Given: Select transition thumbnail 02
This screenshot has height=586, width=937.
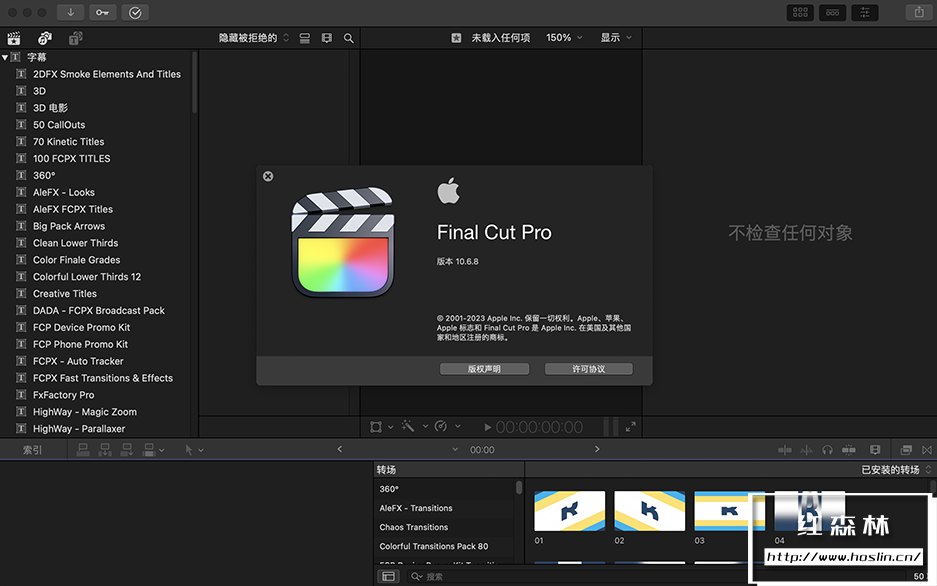Looking at the screenshot, I should (x=649, y=511).
